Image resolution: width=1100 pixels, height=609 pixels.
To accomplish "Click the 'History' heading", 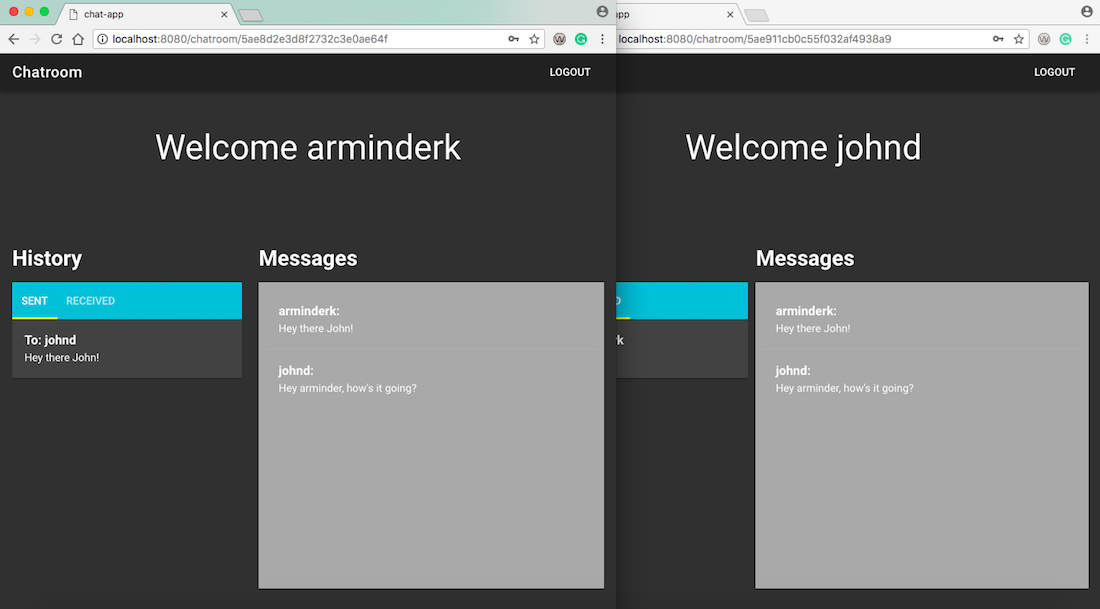I will pyautogui.click(x=47, y=258).
